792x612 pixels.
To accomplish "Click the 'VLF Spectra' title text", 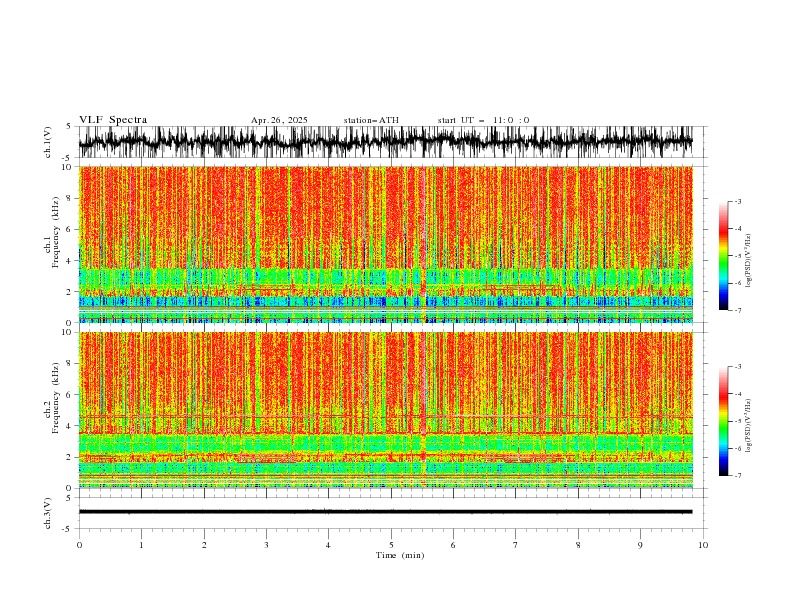I will [113, 120].
